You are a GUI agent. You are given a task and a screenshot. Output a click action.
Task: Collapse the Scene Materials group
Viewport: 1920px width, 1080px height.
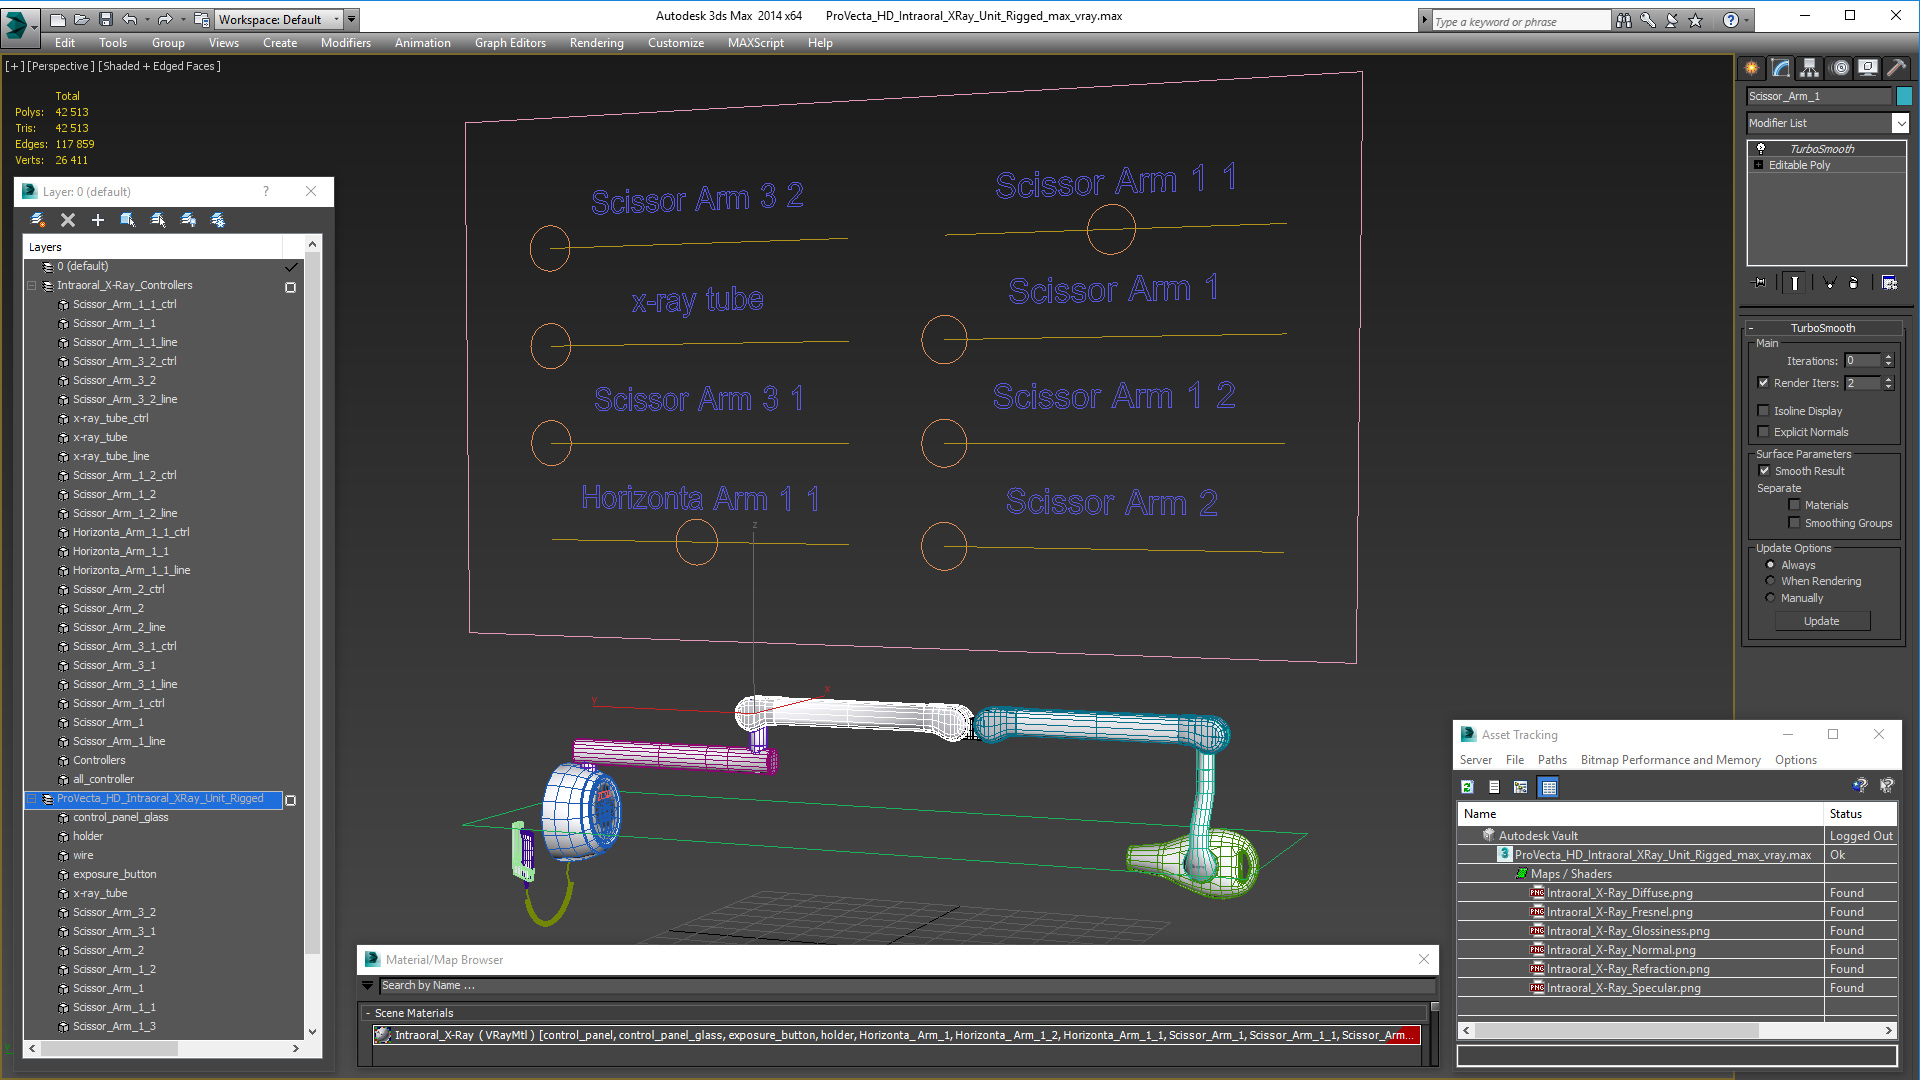368,1013
